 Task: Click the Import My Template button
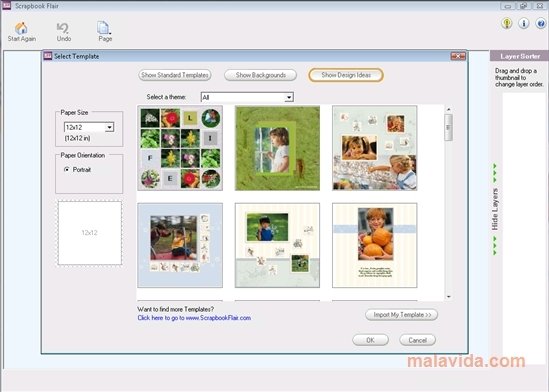[x=402, y=315]
